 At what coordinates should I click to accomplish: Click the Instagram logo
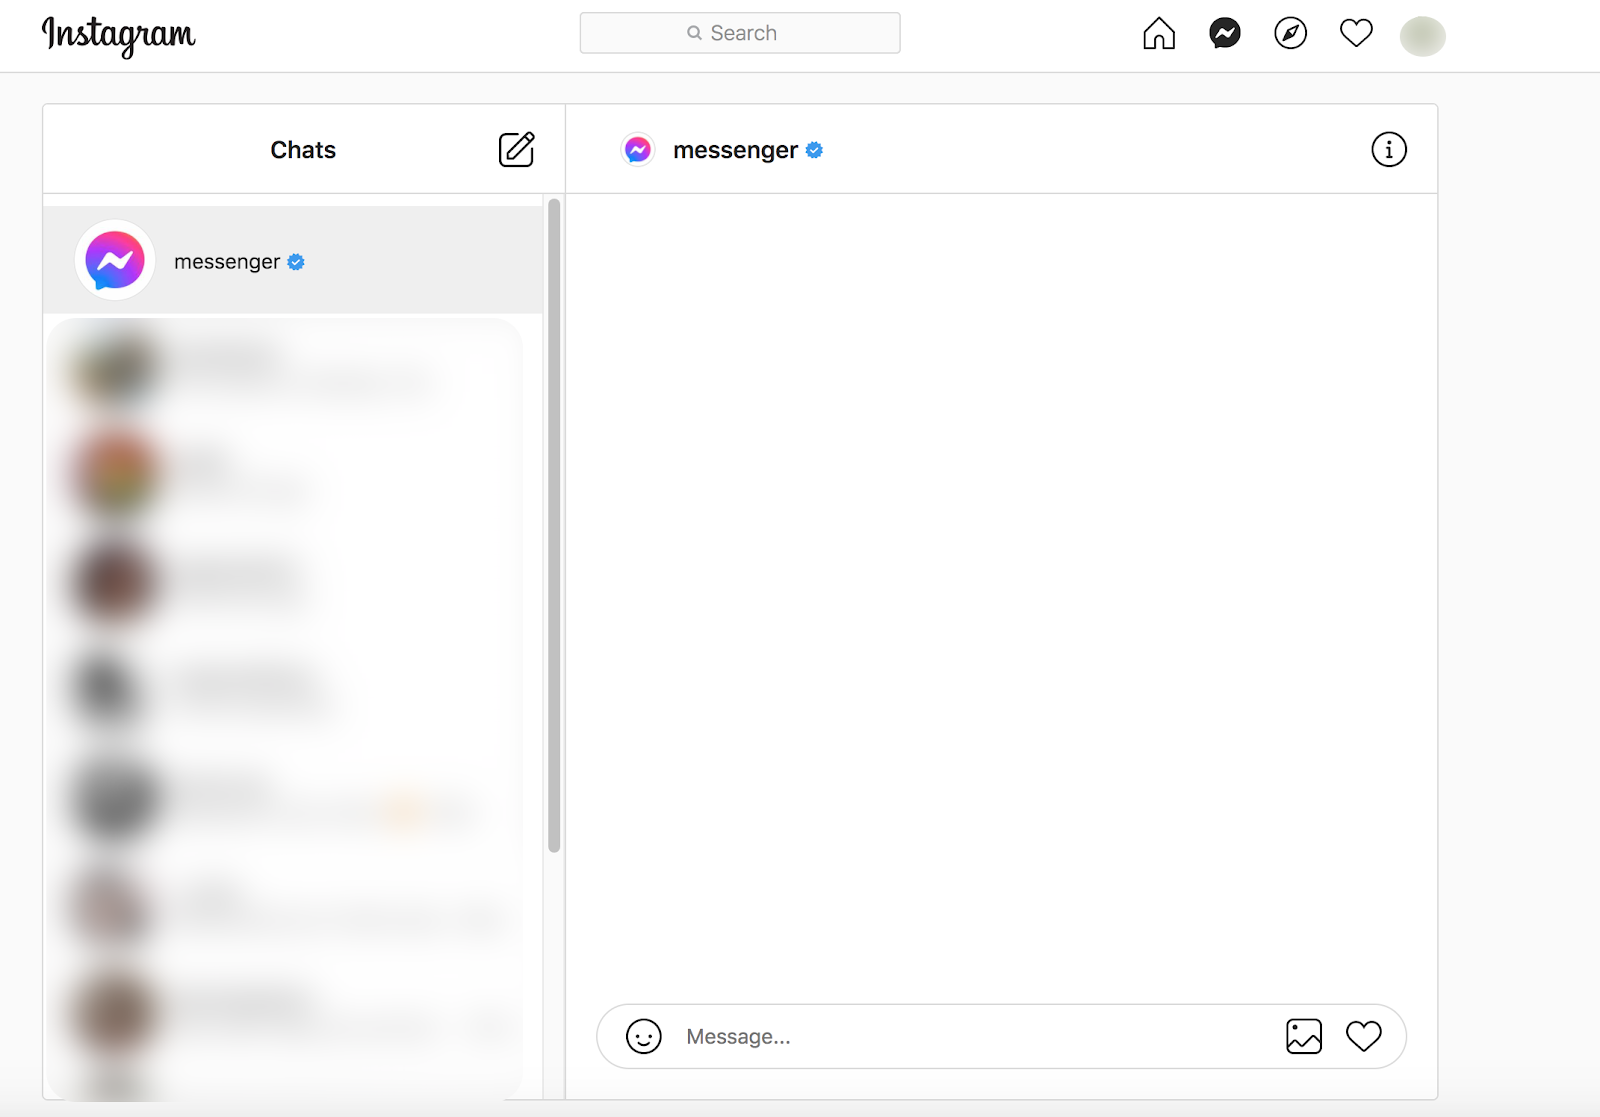(x=118, y=36)
